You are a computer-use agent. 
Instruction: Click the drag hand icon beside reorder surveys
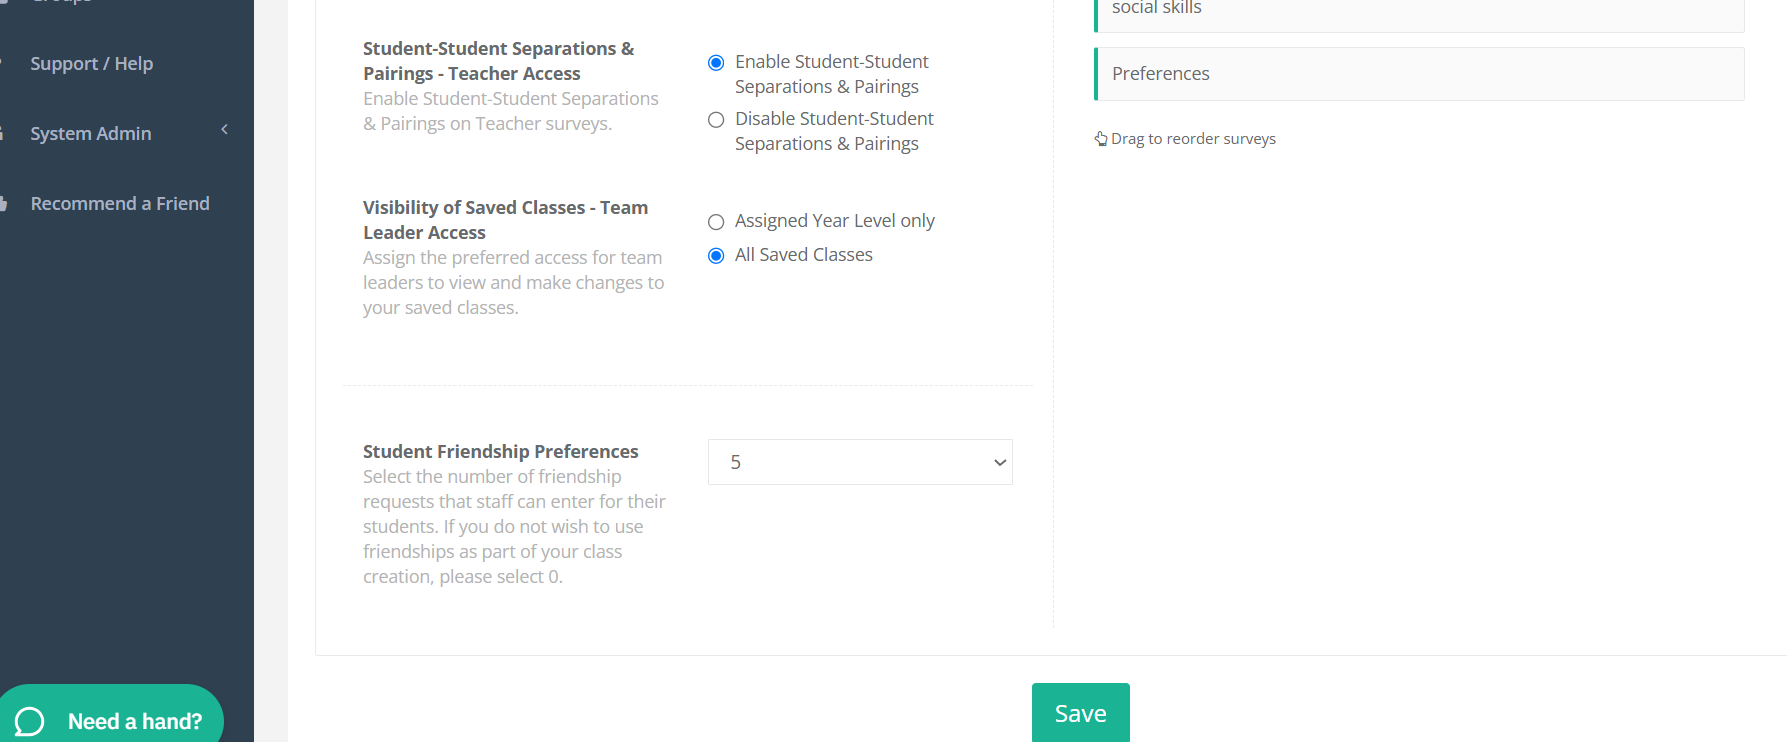pyautogui.click(x=1101, y=139)
